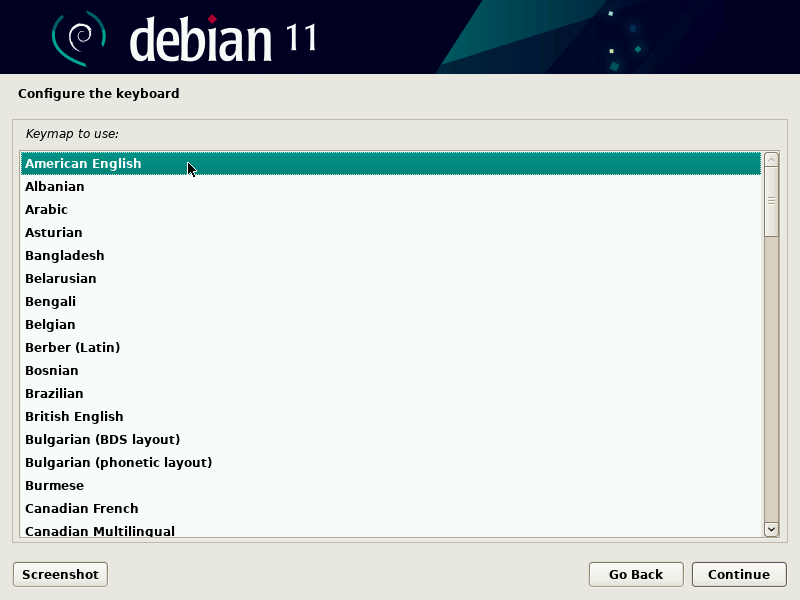Select Canadian French keymap
The width and height of the screenshot is (800, 600).
pyautogui.click(x=82, y=508)
